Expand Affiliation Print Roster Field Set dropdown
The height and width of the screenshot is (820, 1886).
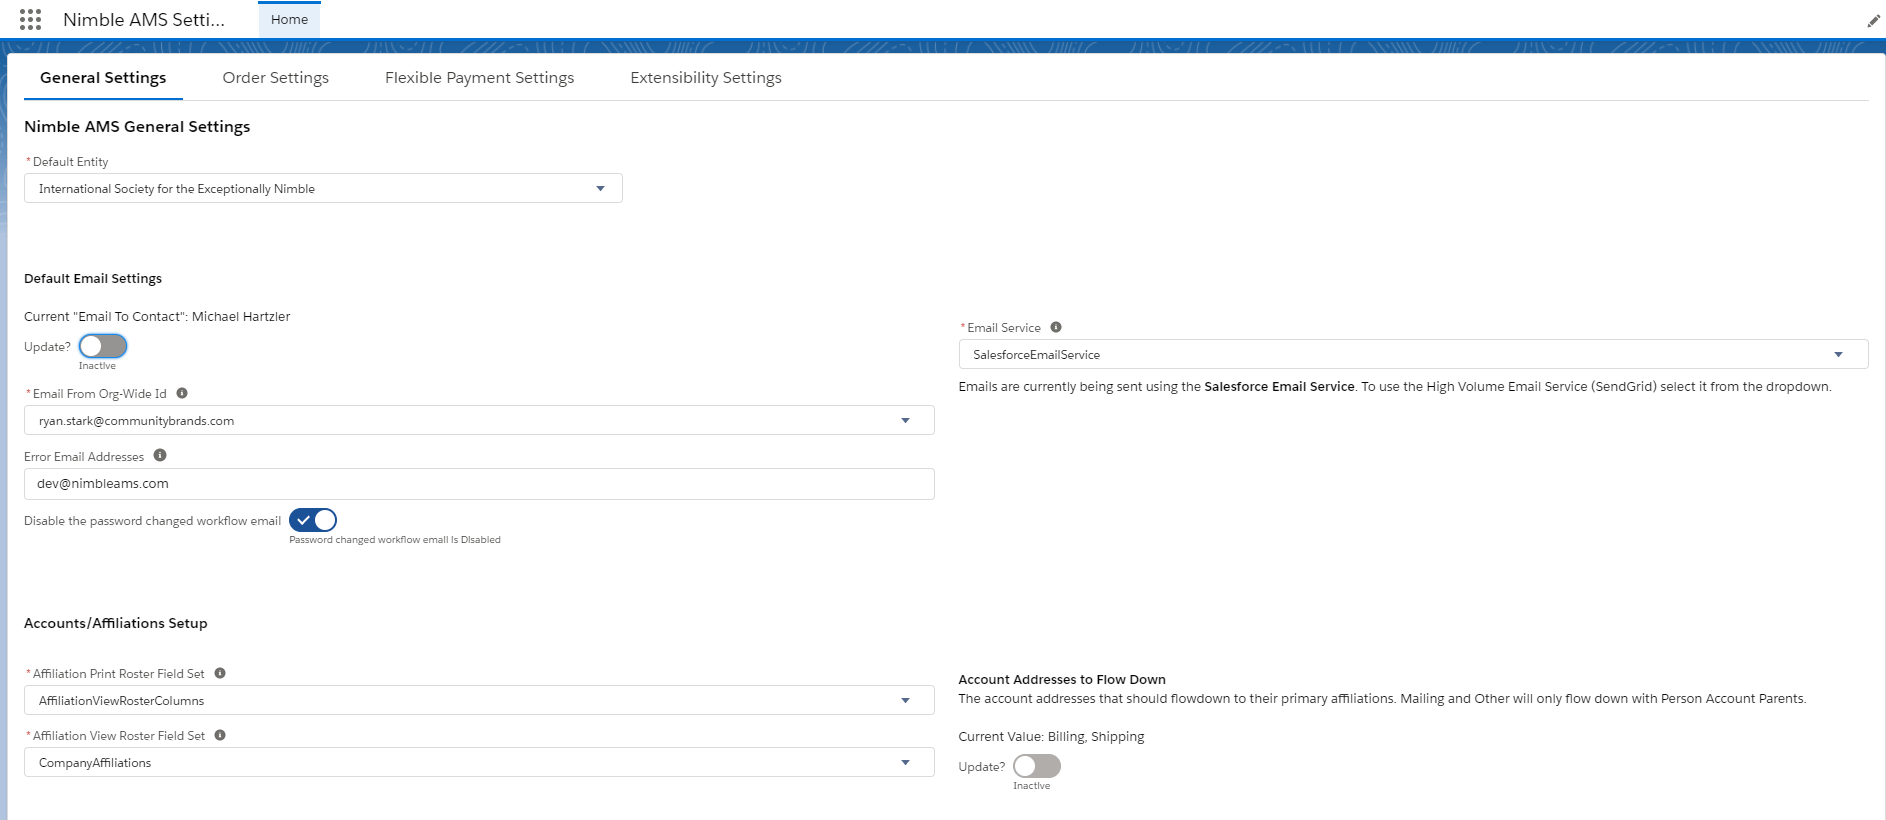pyautogui.click(x=479, y=700)
